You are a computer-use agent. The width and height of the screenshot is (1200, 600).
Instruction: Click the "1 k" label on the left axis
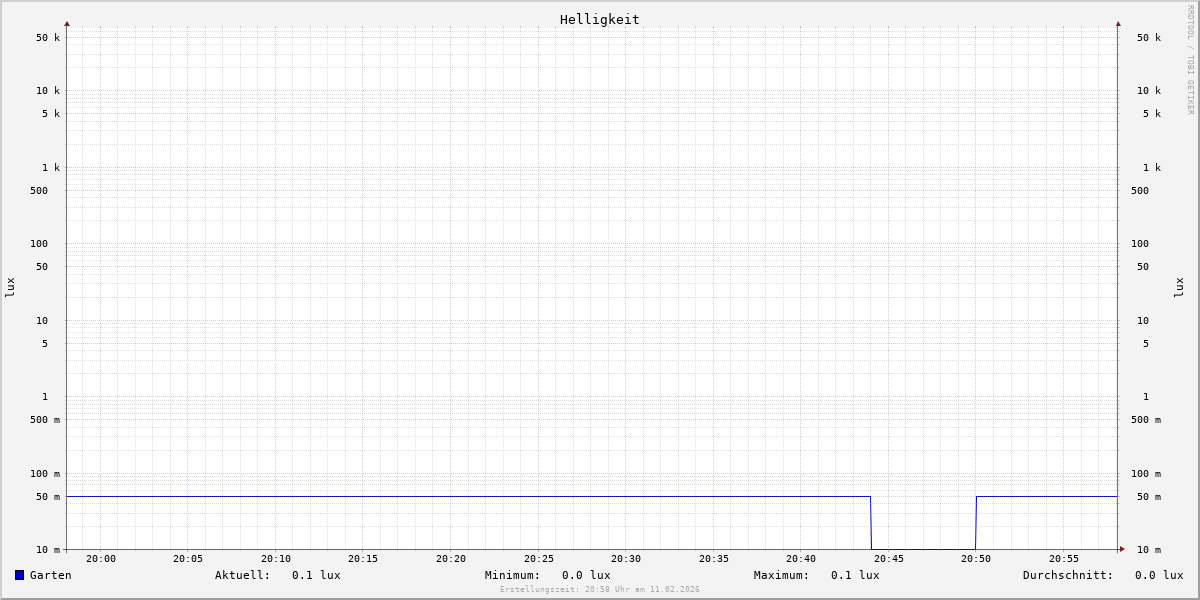tap(51, 168)
